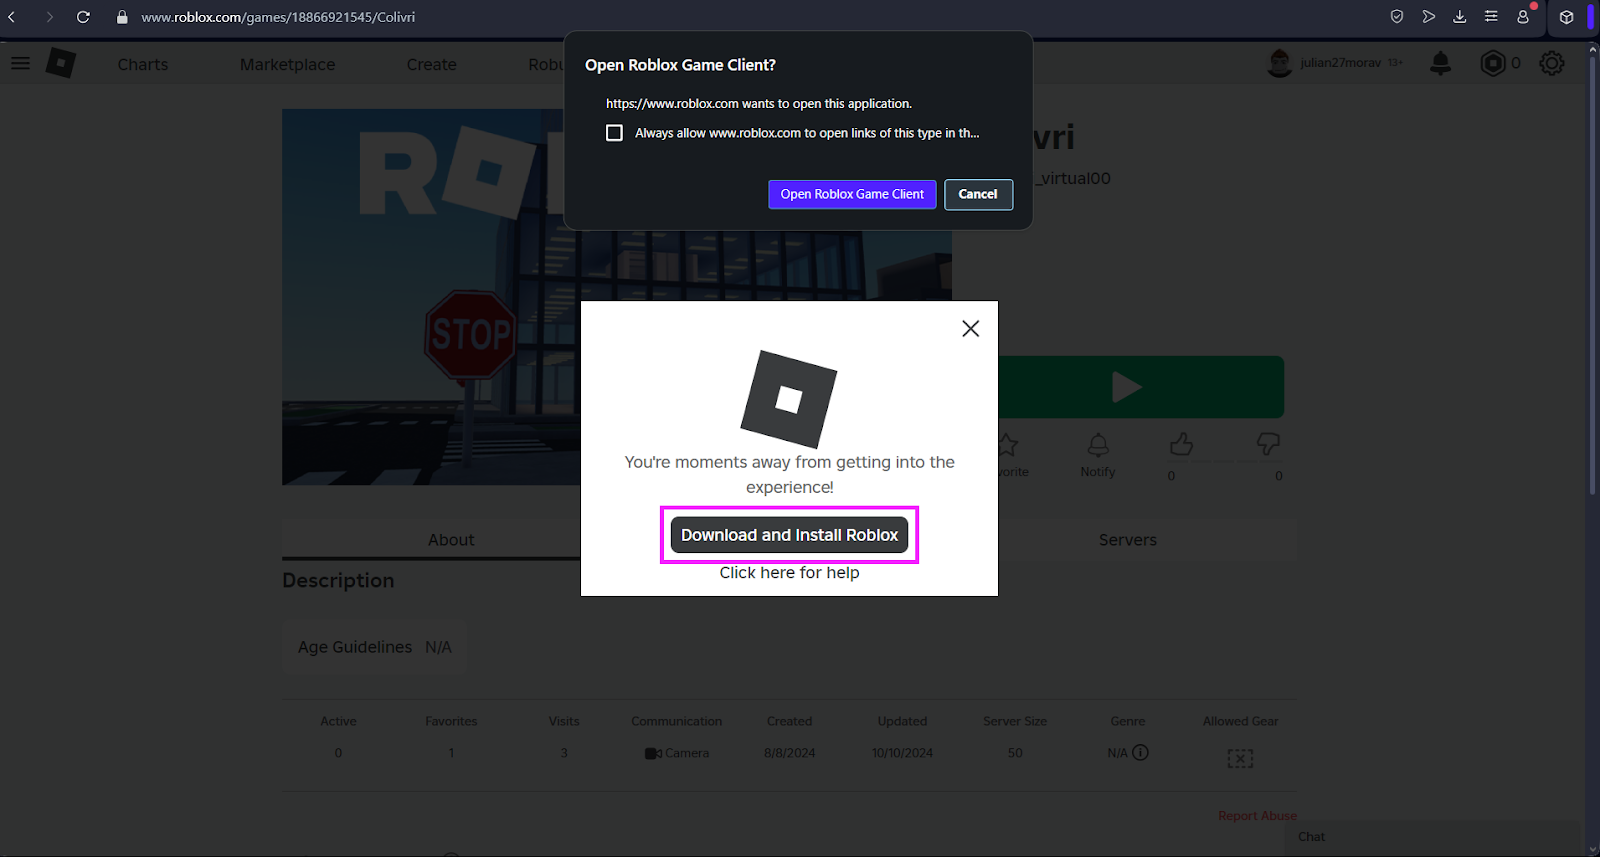Click the browser forward arrow
This screenshot has height=857, width=1600.
(49, 17)
